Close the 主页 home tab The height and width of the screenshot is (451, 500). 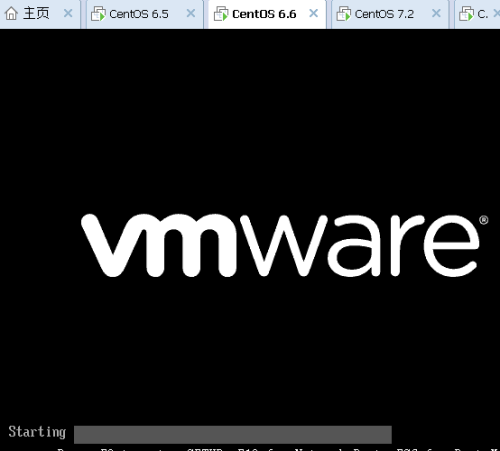pos(68,14)
